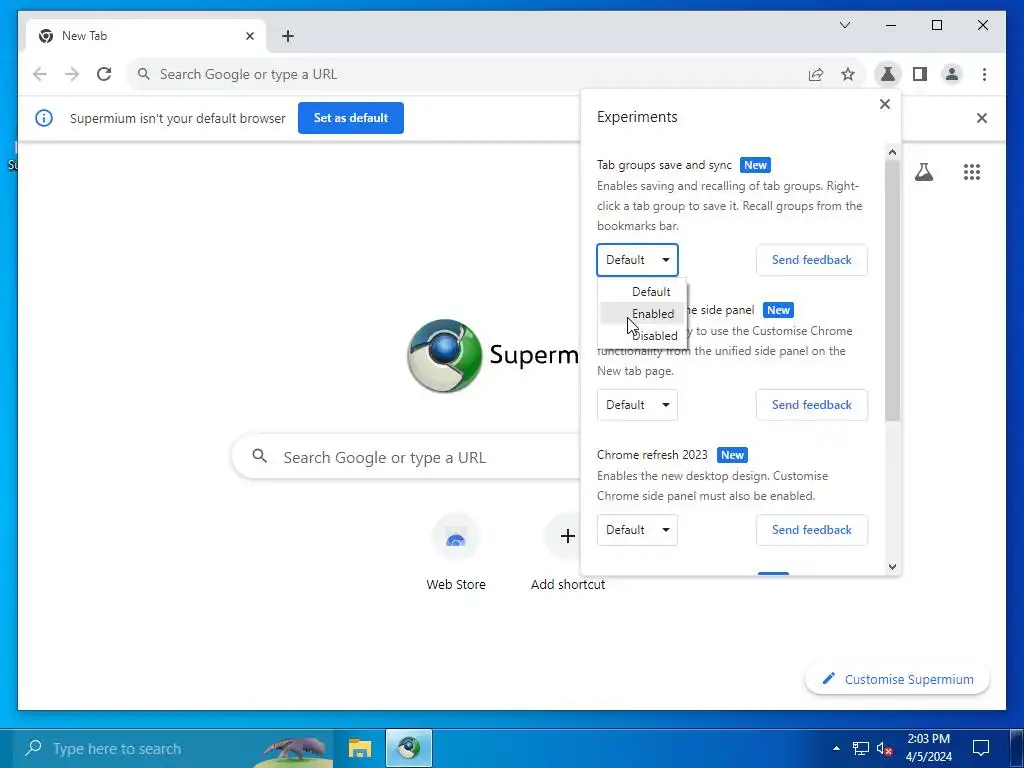Send feedback for Tab groups save and sync
The image size is (1024, 768).
pyautogui.click(x=812, y=260)
